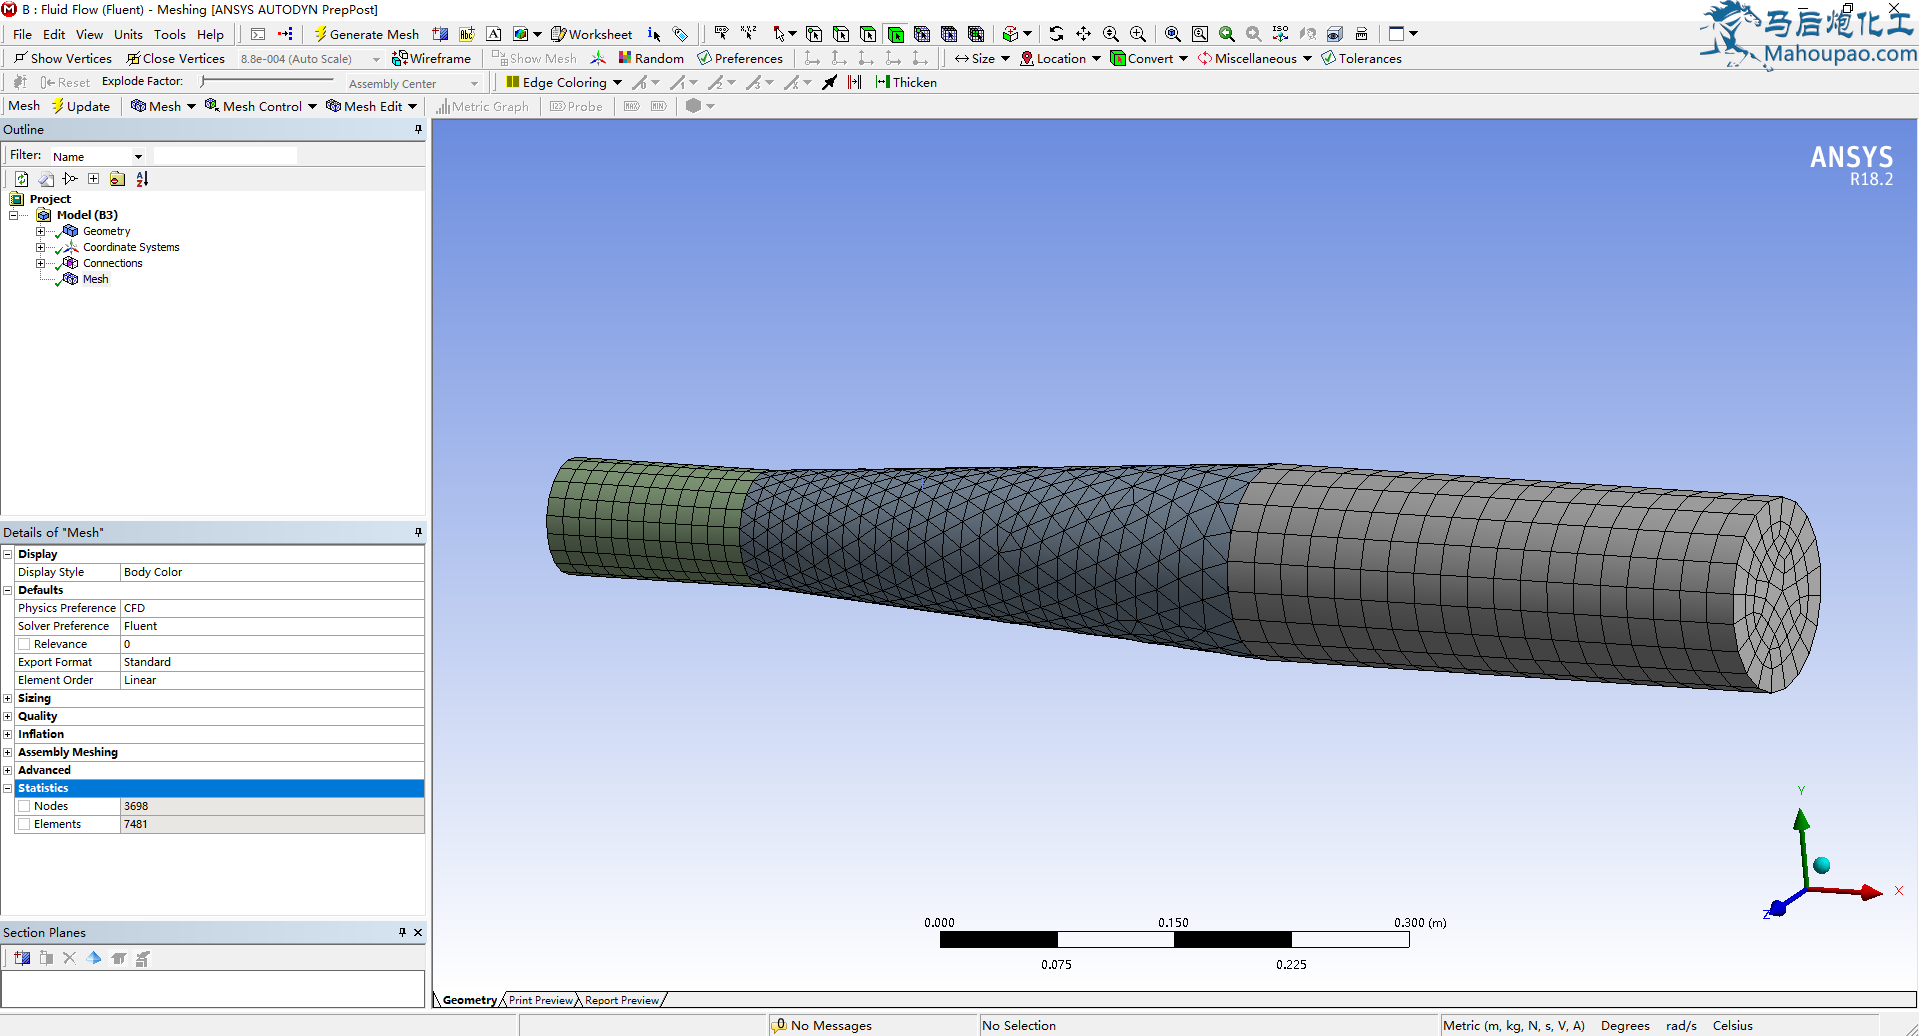Switch to the Print Preview tab
The image size is (1919, 1036).
pyautogui.click(x=540, y=1000)
